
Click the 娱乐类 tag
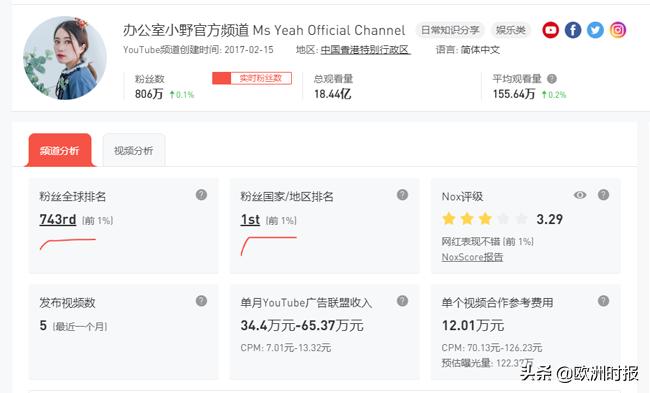(511, 30)
